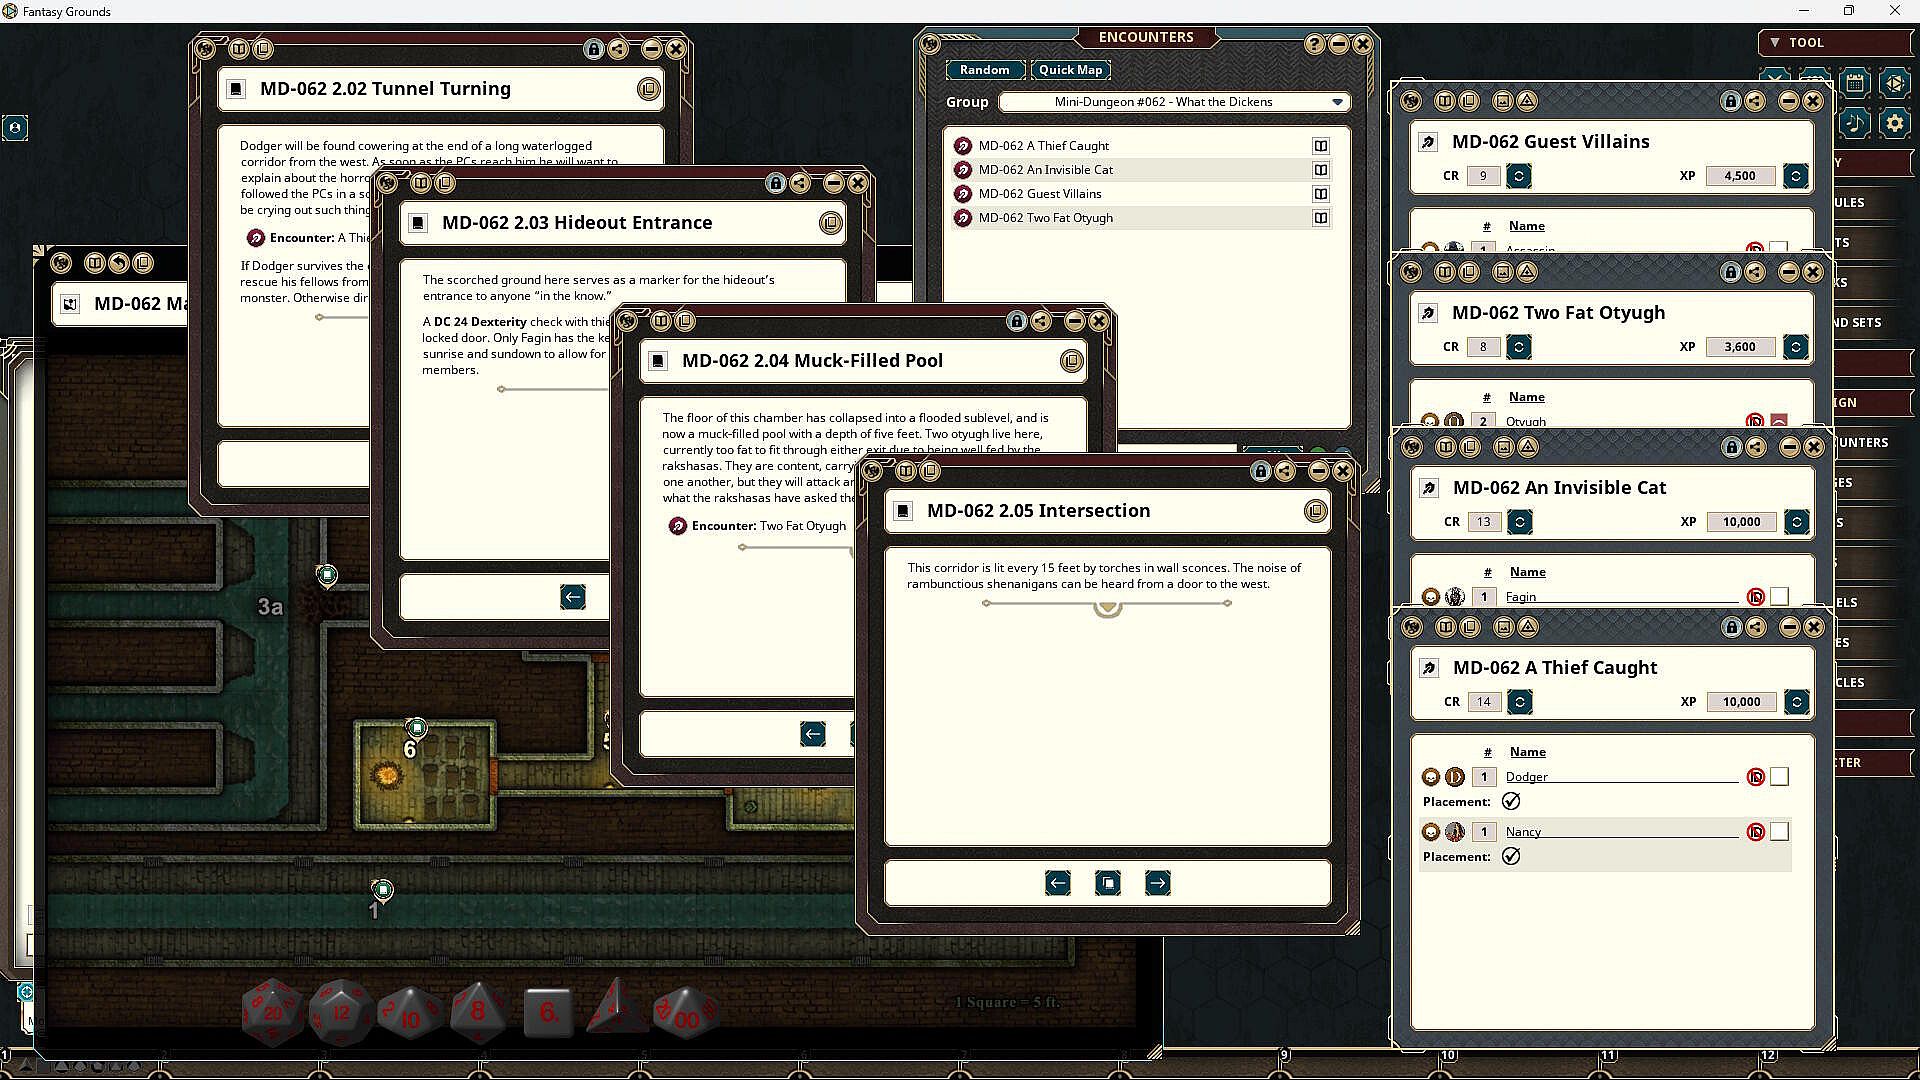Click XP field of A Thief Caught
Image resolution: width=1920 pixels, height=1080 pixels.
click(x=1741, y=702)
